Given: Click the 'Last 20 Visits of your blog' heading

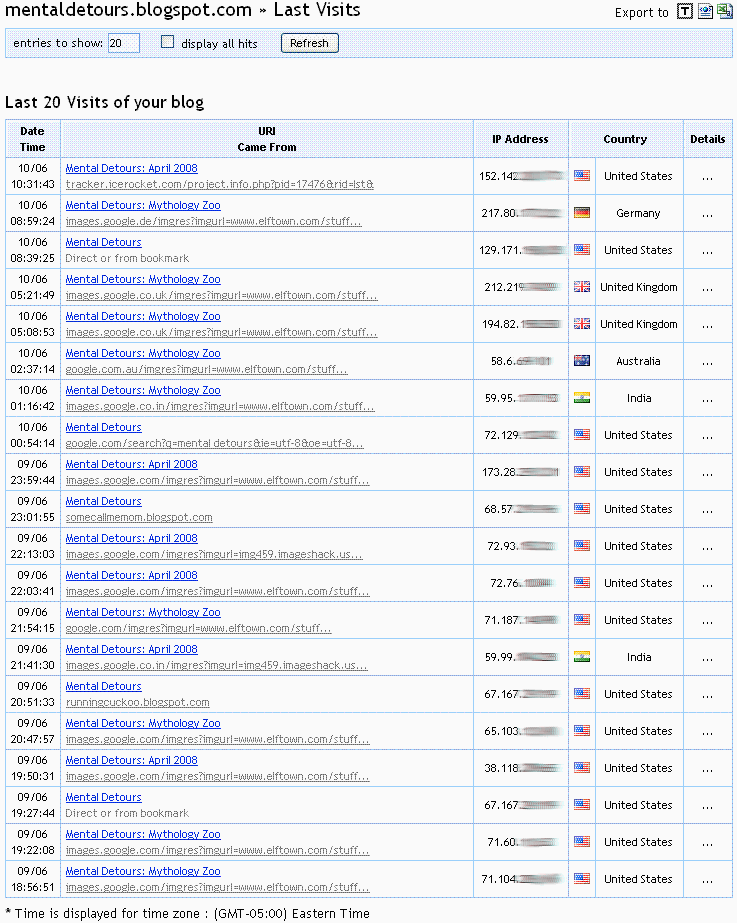Looking at the screenshot, I should coord(104,102).
